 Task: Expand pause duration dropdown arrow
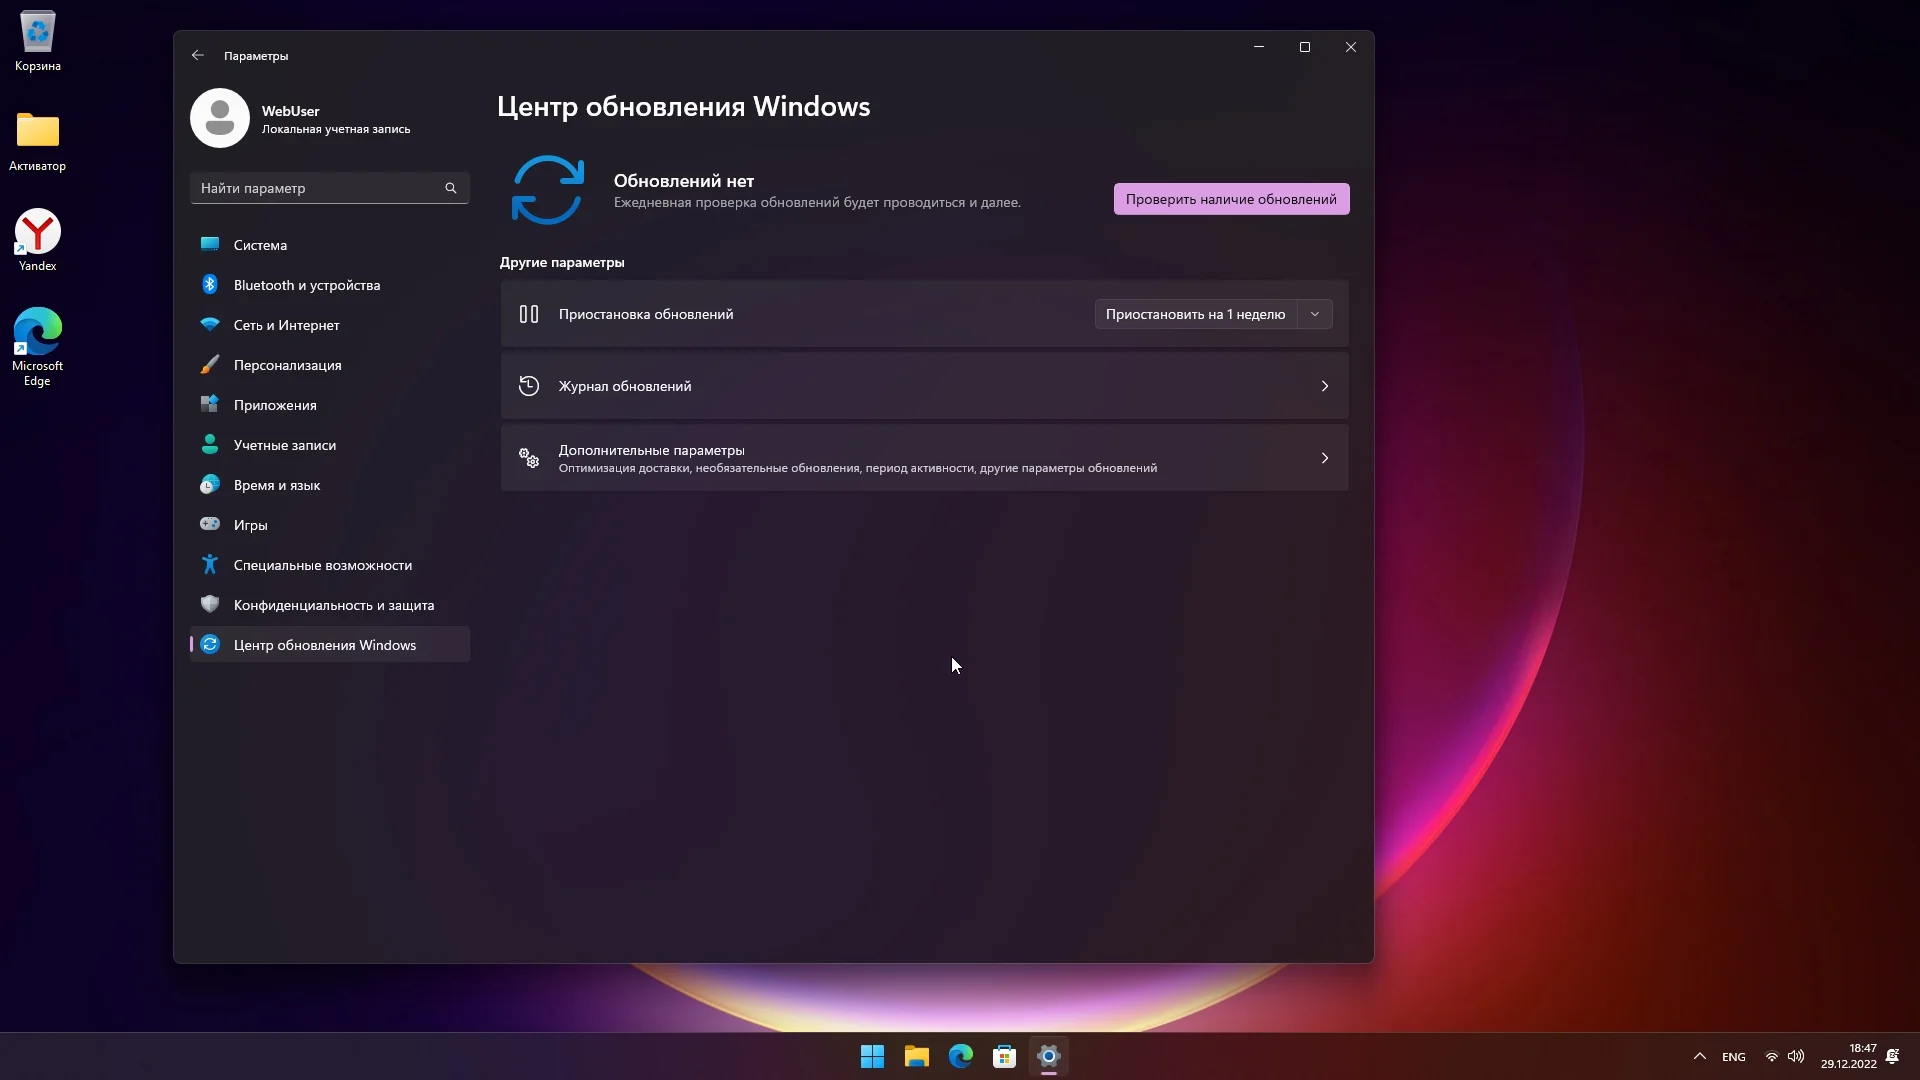[x=1315, y=314]
